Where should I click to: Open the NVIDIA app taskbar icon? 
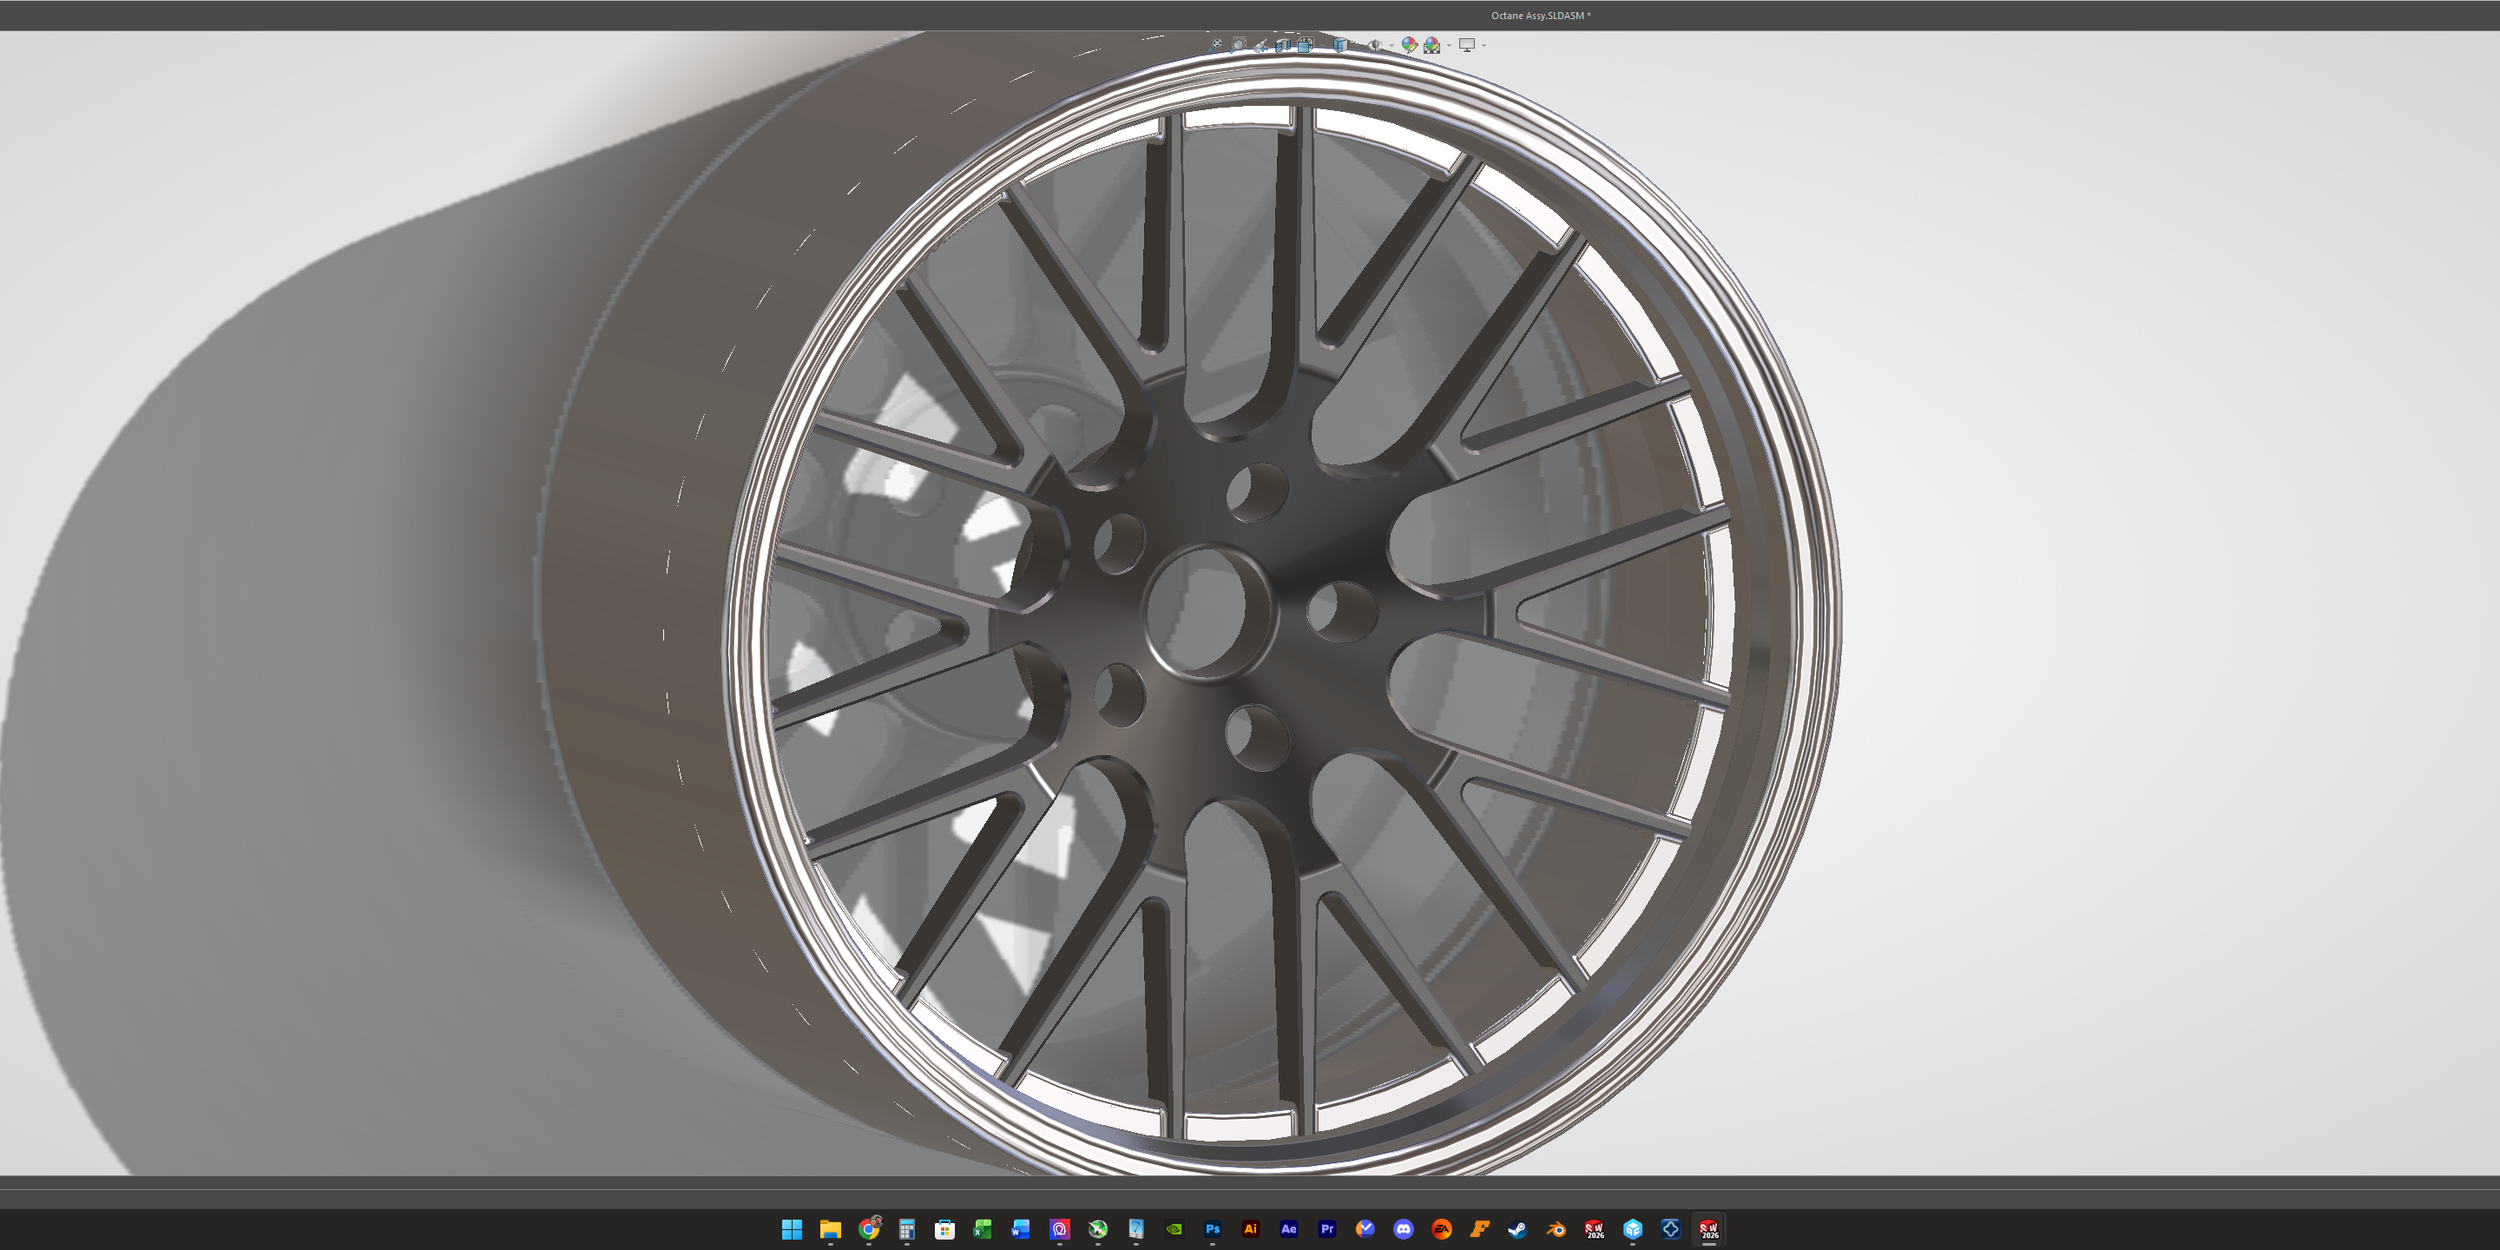click(1175, 1229)
